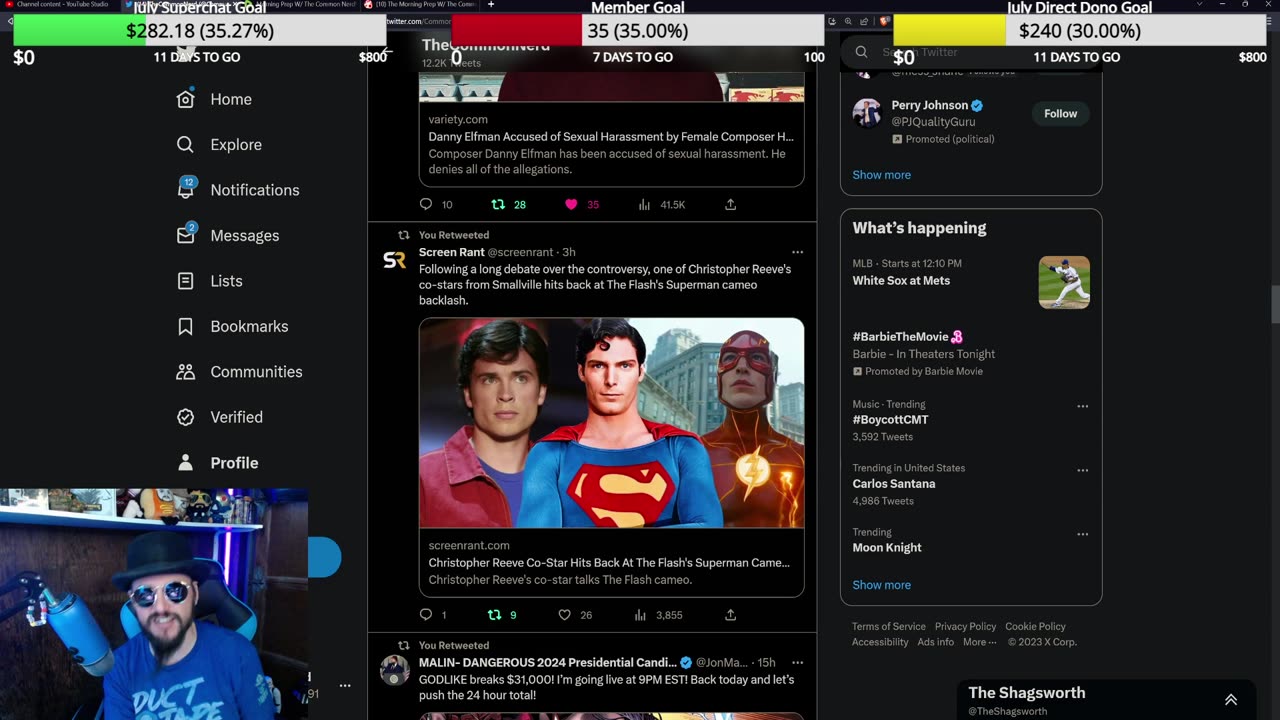
Task: Open the variety.com Danny Elfman article link
Action: point(611,145)
